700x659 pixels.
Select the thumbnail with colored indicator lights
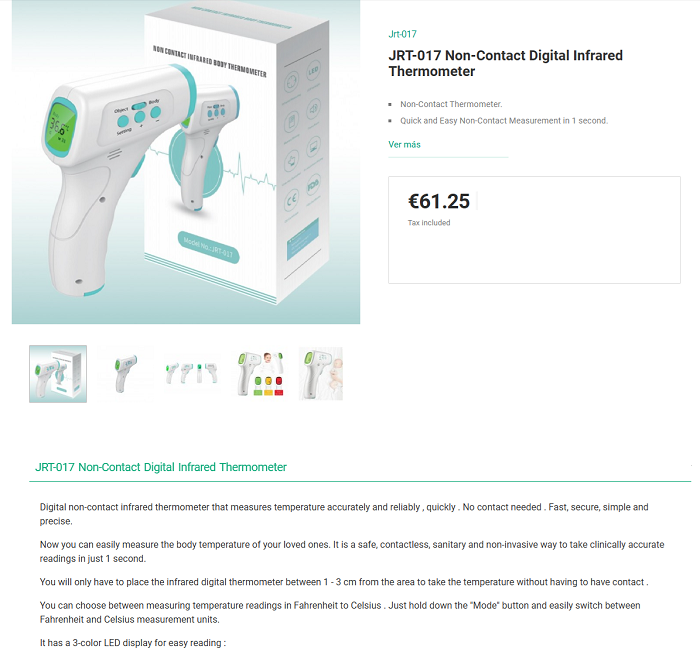point(260,374)
